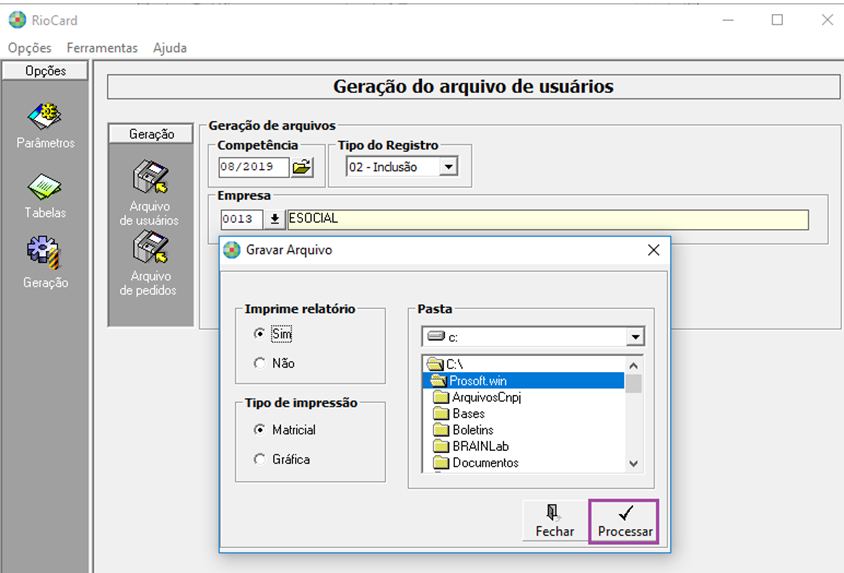Click the folder icon next to Competência
This screenshot has height=573, width=844.
(x=302, y=167)
